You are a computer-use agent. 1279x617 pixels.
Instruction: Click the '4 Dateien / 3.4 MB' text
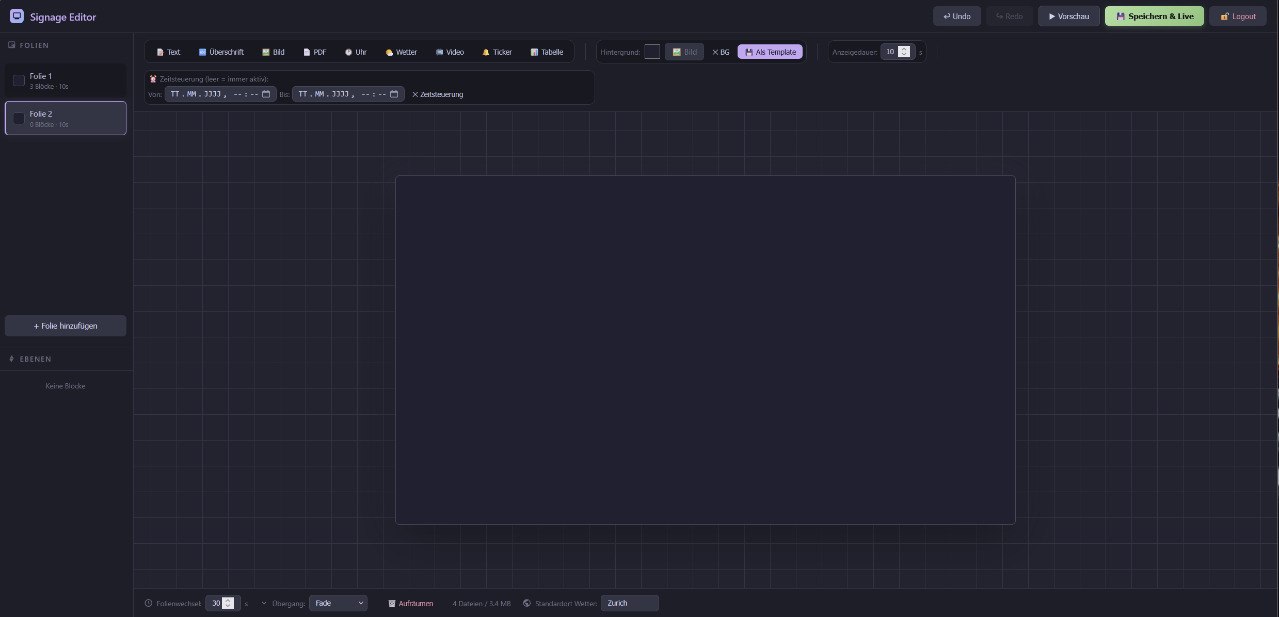click(x=482, y=603)
